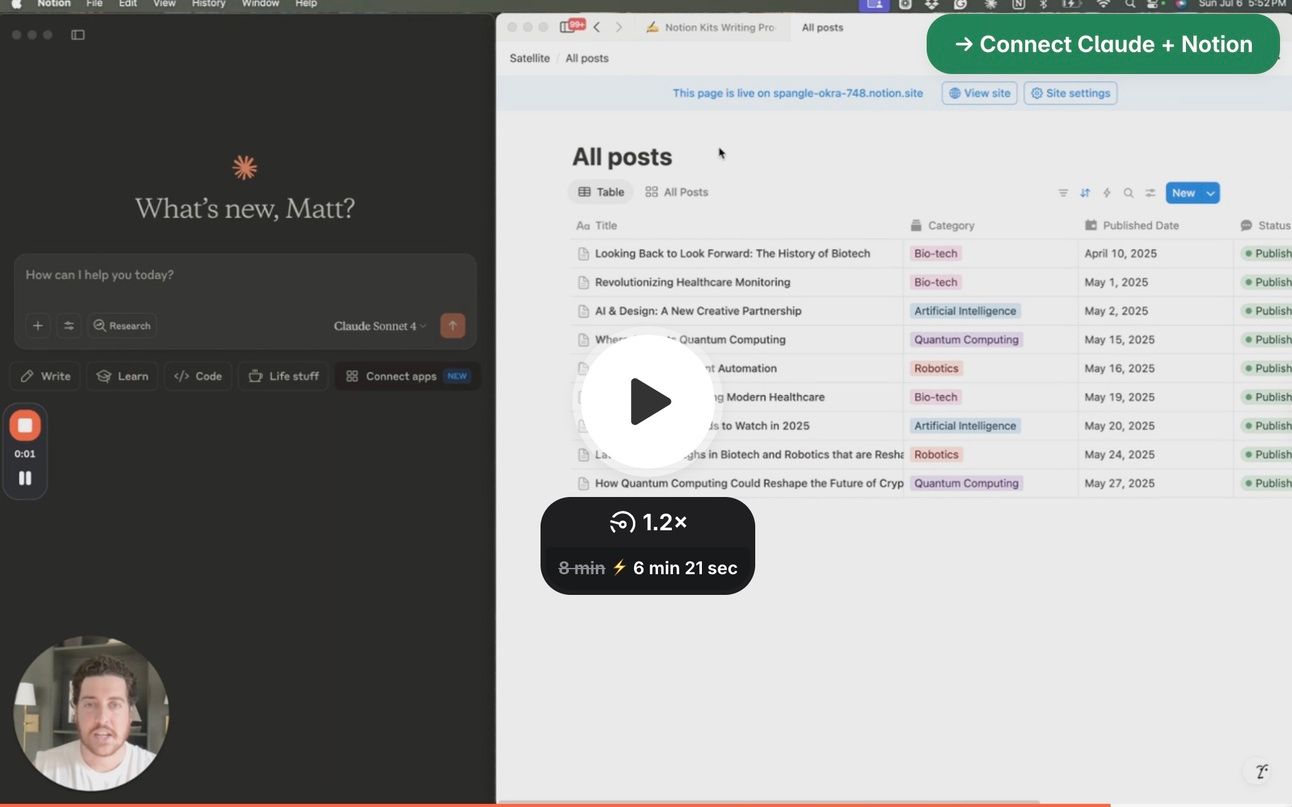Image resolution: width=1292 pixels, height=807 pixels.
Task: Click the 'April 10, 2025' date cell
Action: (1119, 254)
